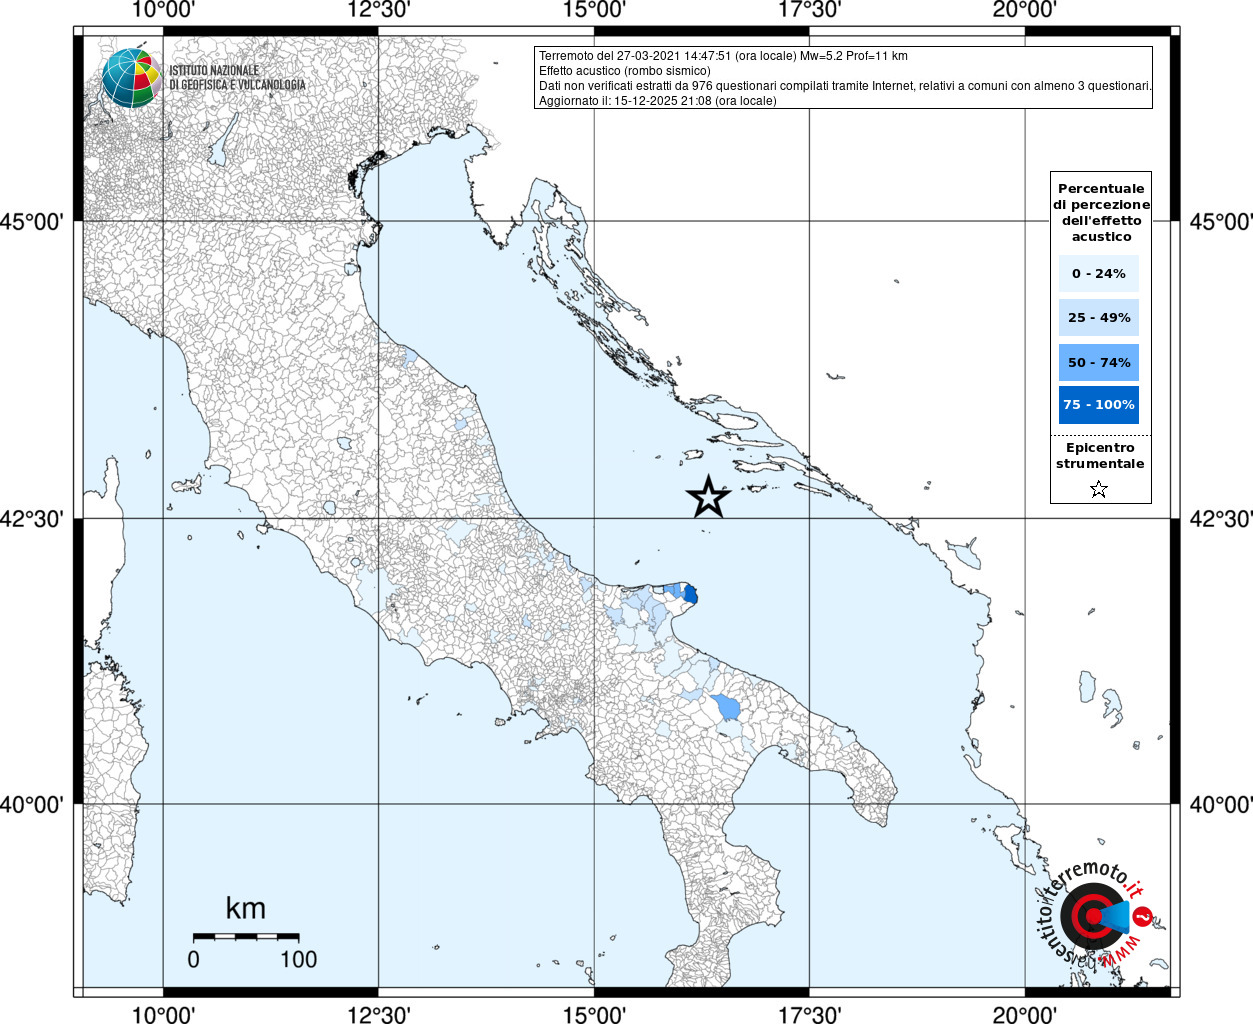The image size is (1253, 1024).
Task: Click the top axis label 12°30'
Action: (x=379, y=10)
